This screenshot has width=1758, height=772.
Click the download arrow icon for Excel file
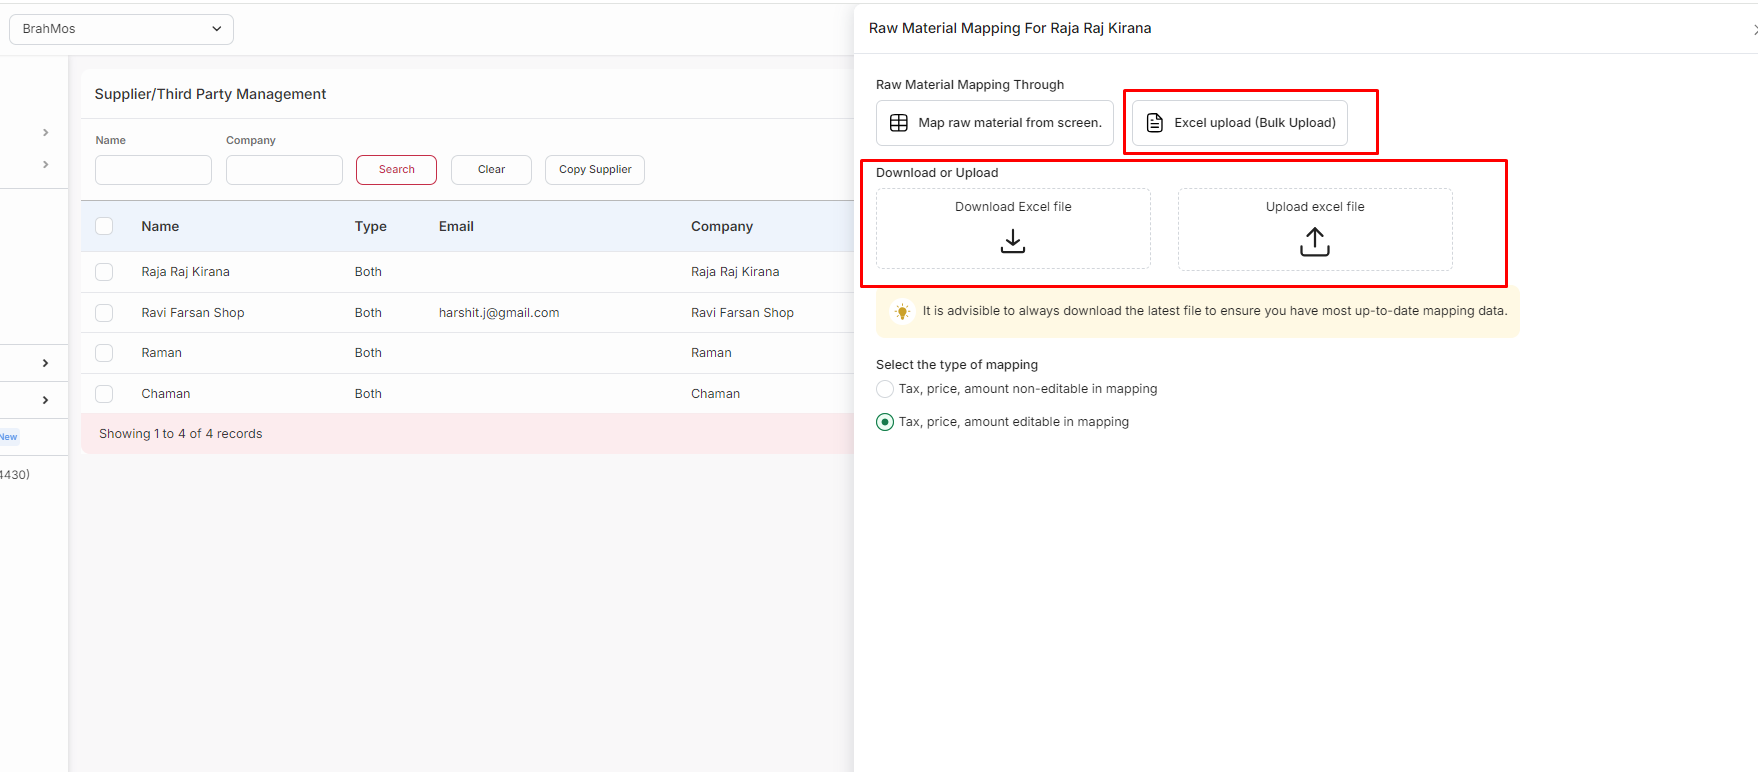[1013, 241]
